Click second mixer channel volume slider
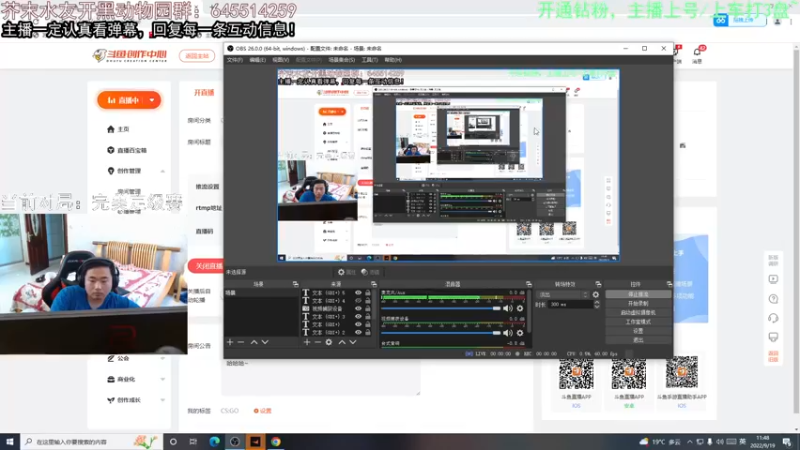 pos(441,333)
